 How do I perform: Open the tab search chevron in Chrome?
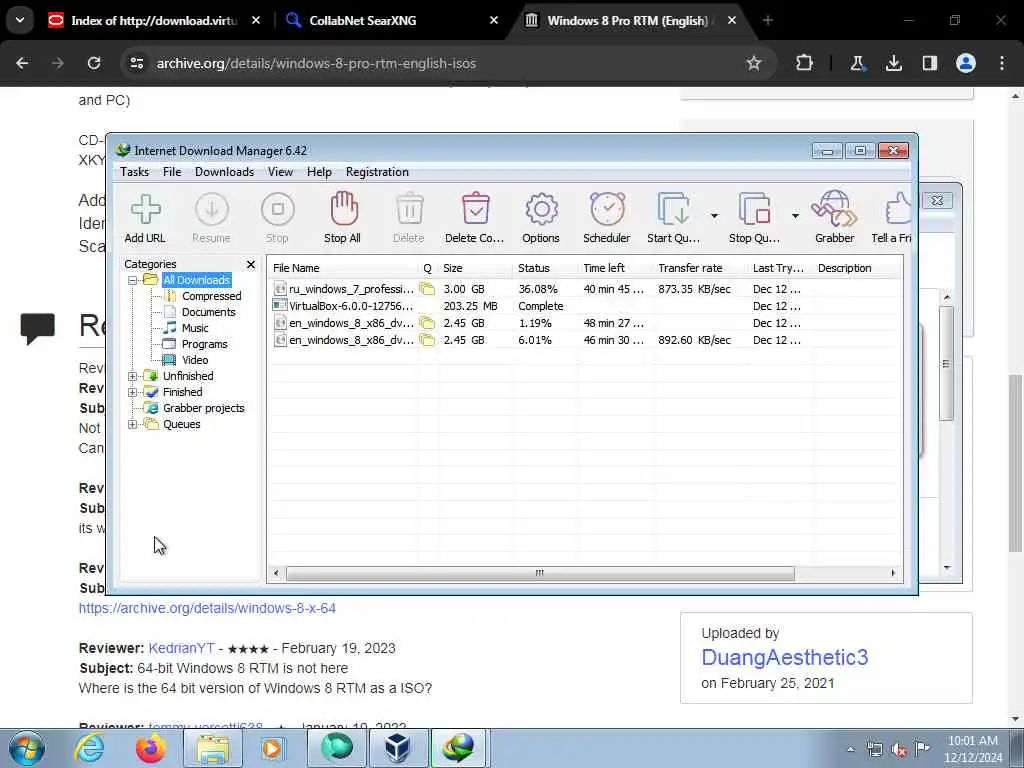(x=20, y=20)
